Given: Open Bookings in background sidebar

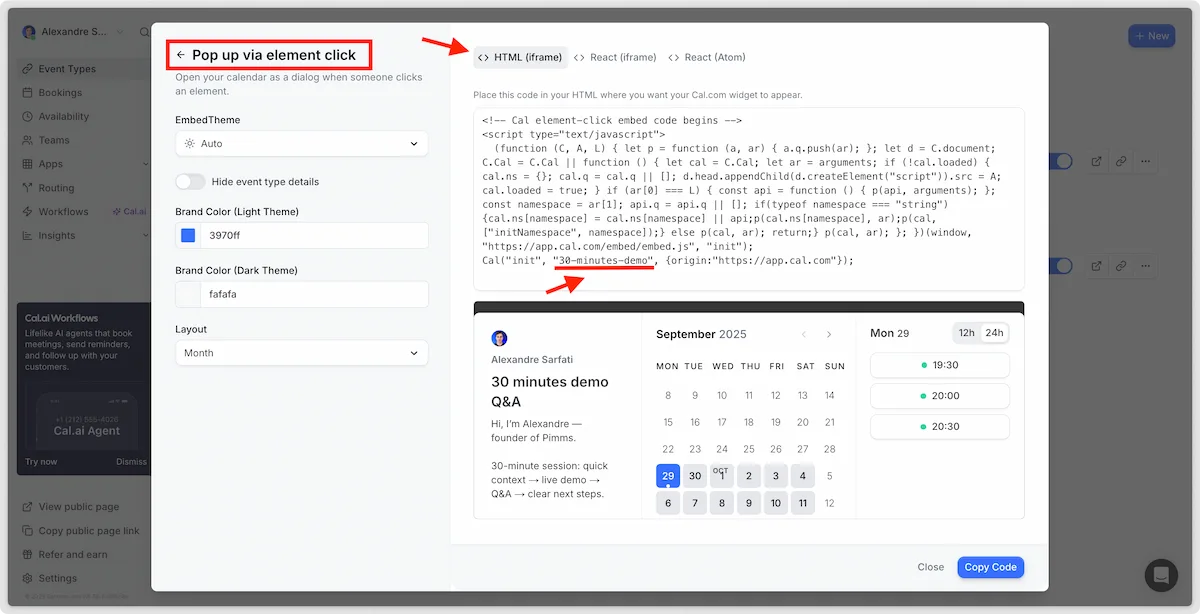Looking at the screenshot, I should coord(60,93).
